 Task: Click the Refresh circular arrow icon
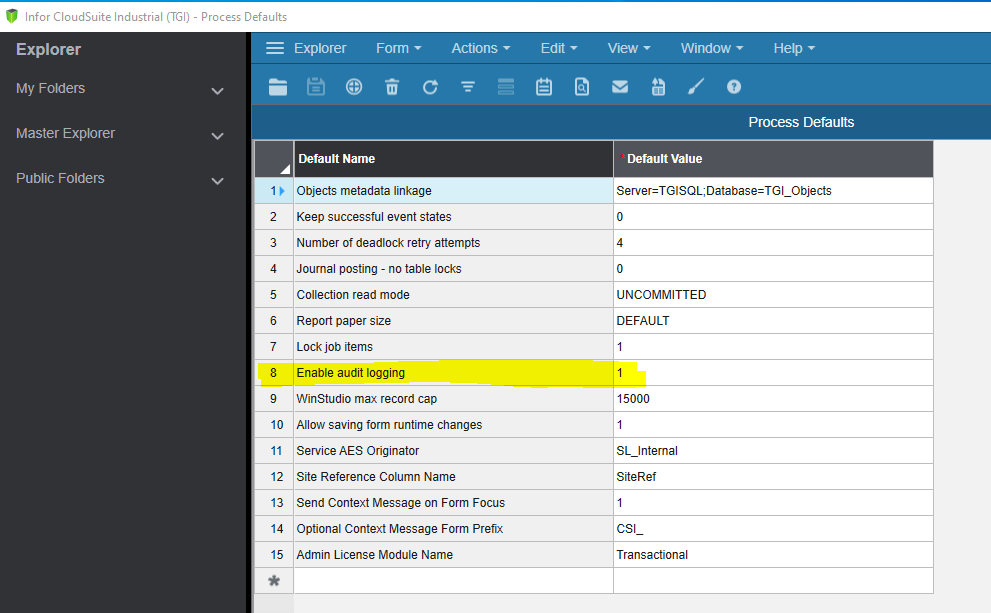pos(430,87)
